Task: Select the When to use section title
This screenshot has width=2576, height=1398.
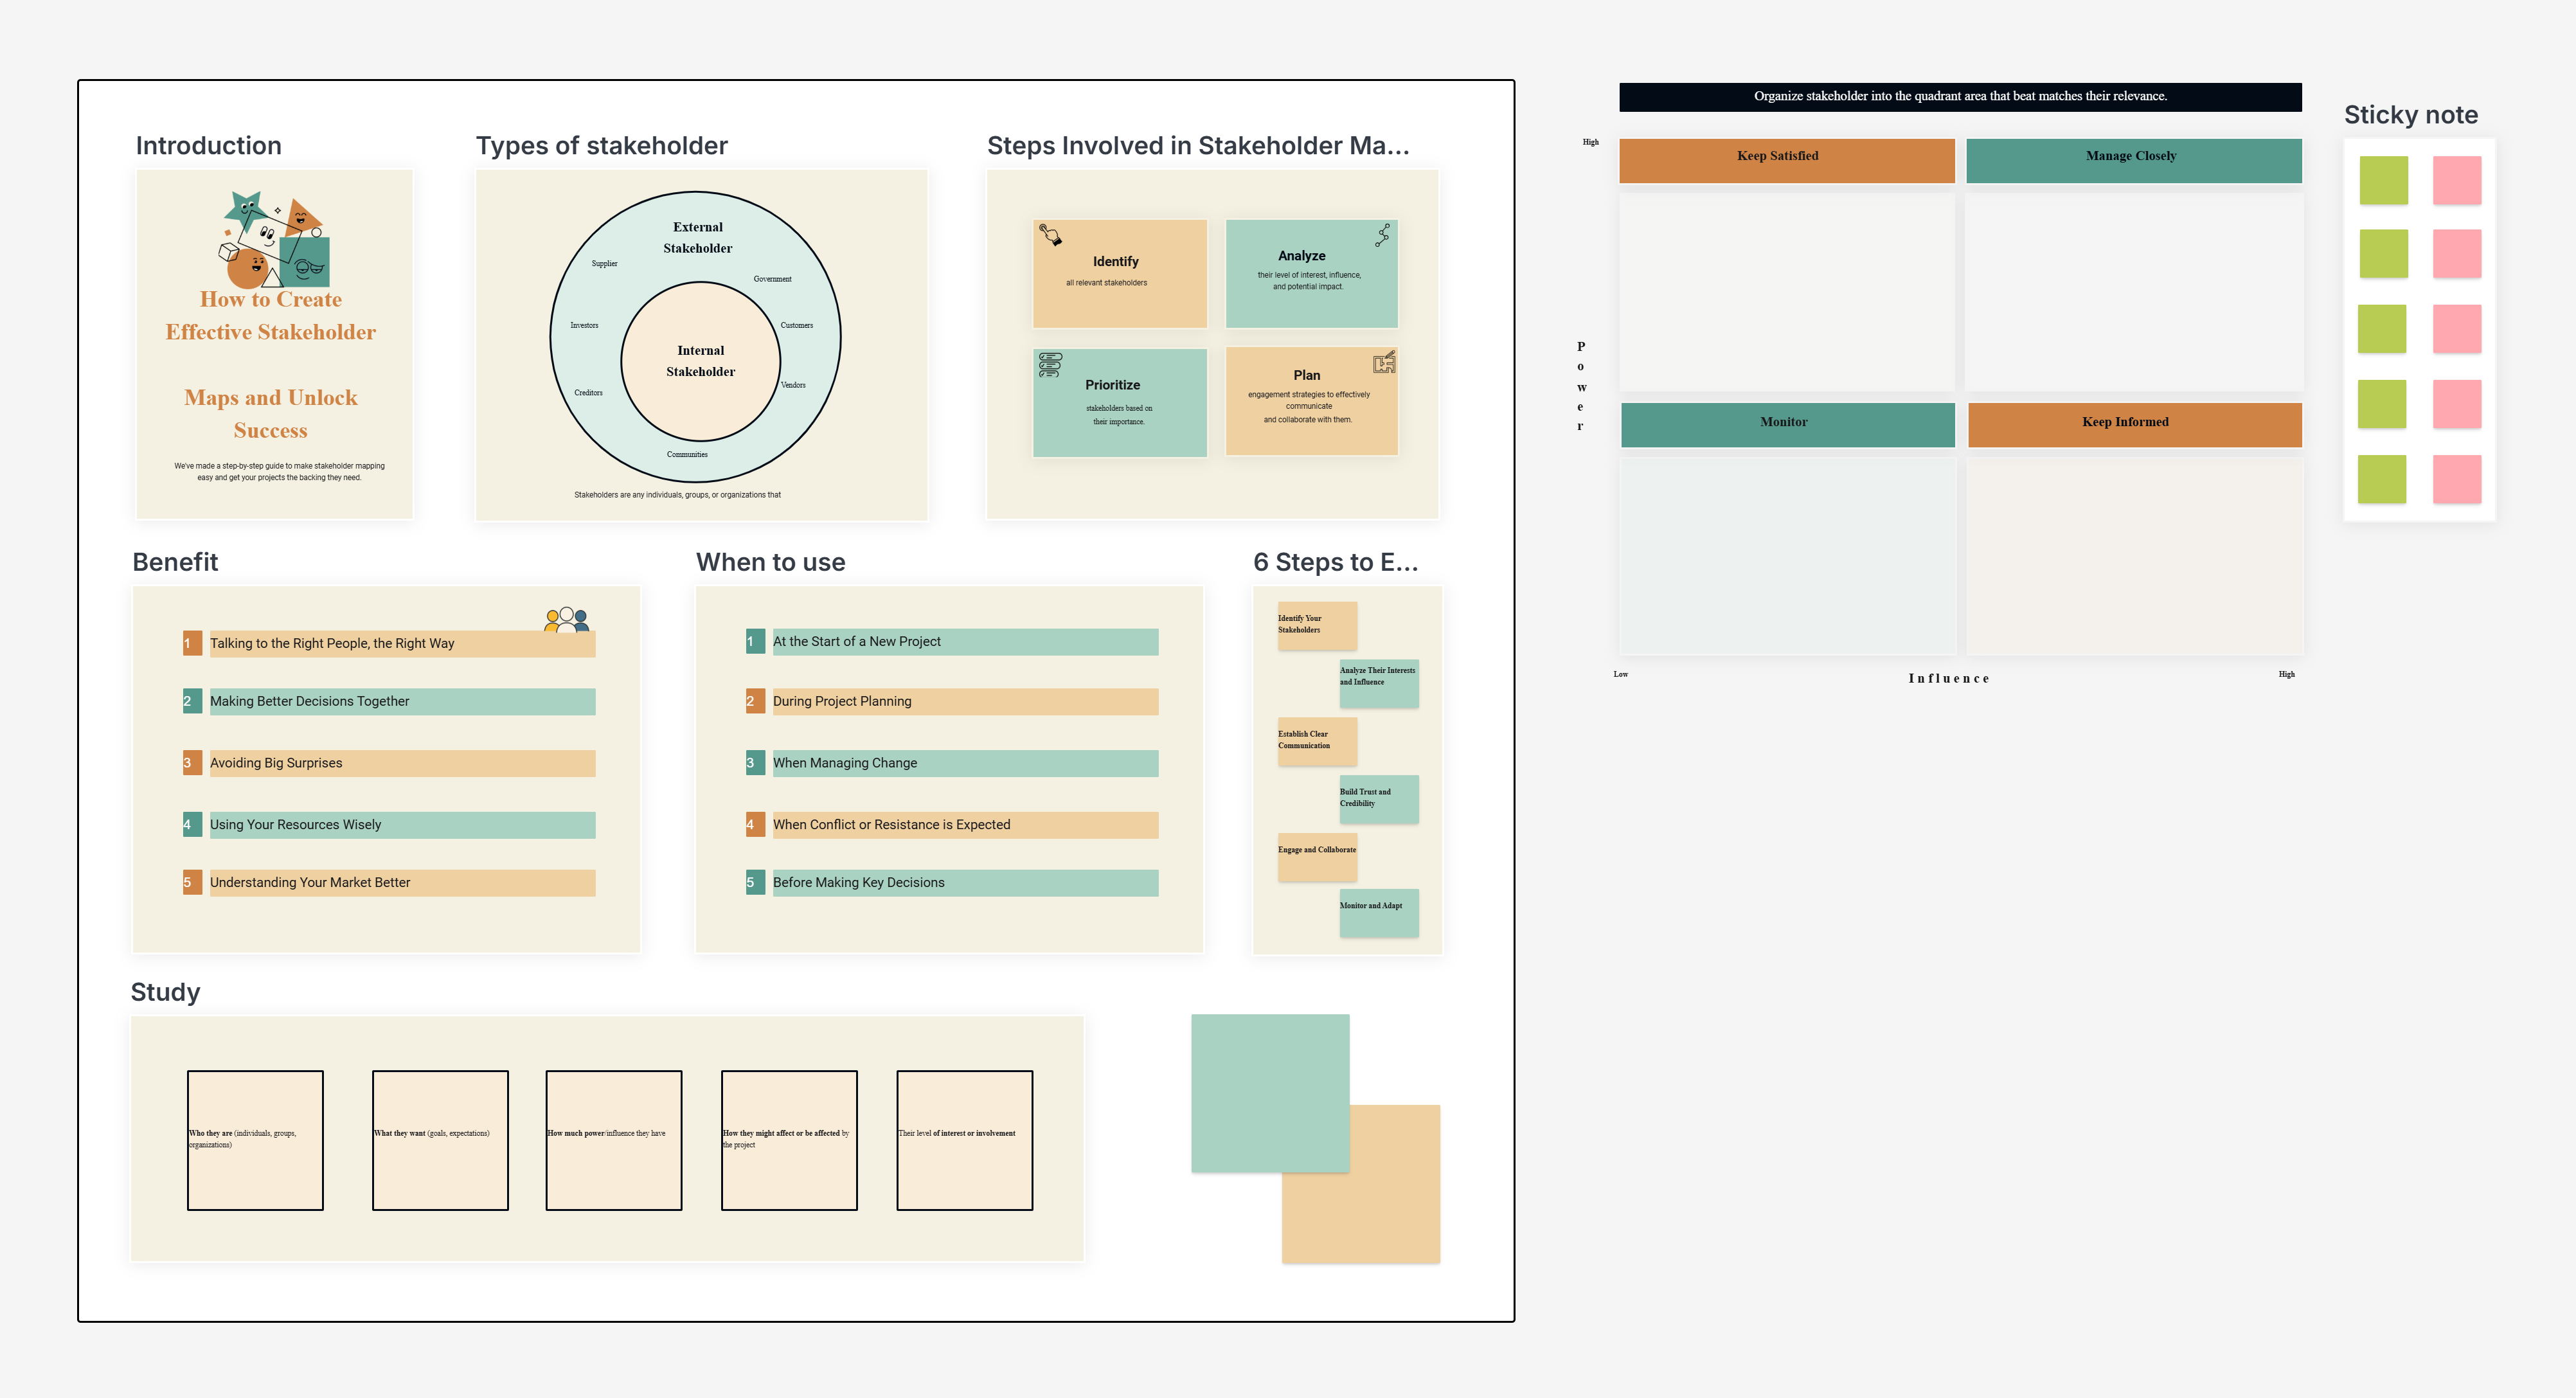Action: 770,562
